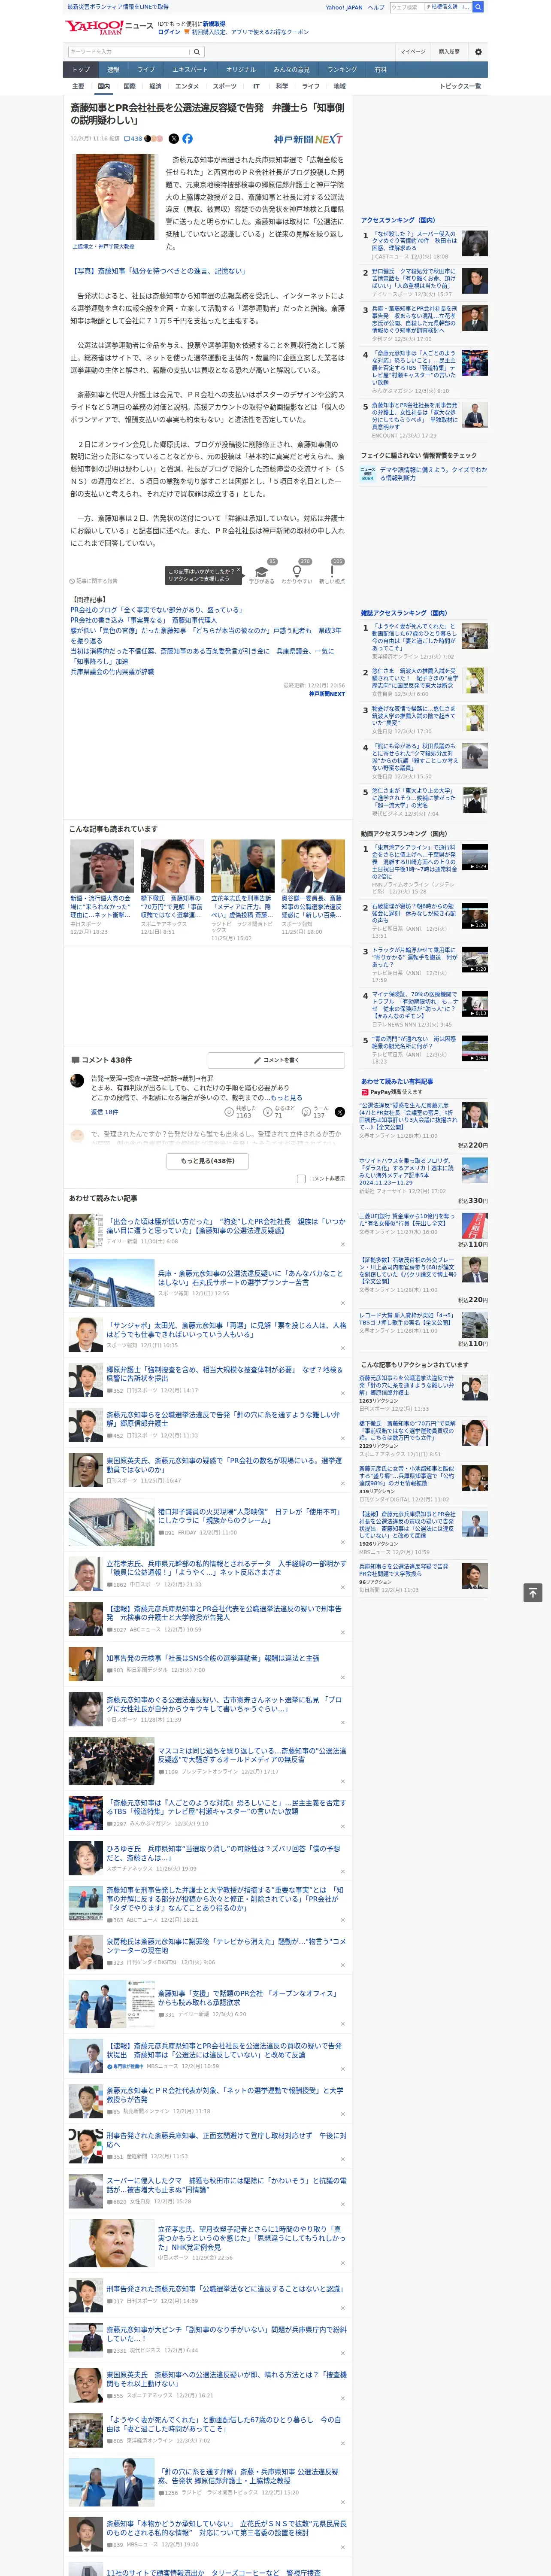
Task: Open related article PR会社のブログ「全く事実でない部分があり
Action: (156, 610)
